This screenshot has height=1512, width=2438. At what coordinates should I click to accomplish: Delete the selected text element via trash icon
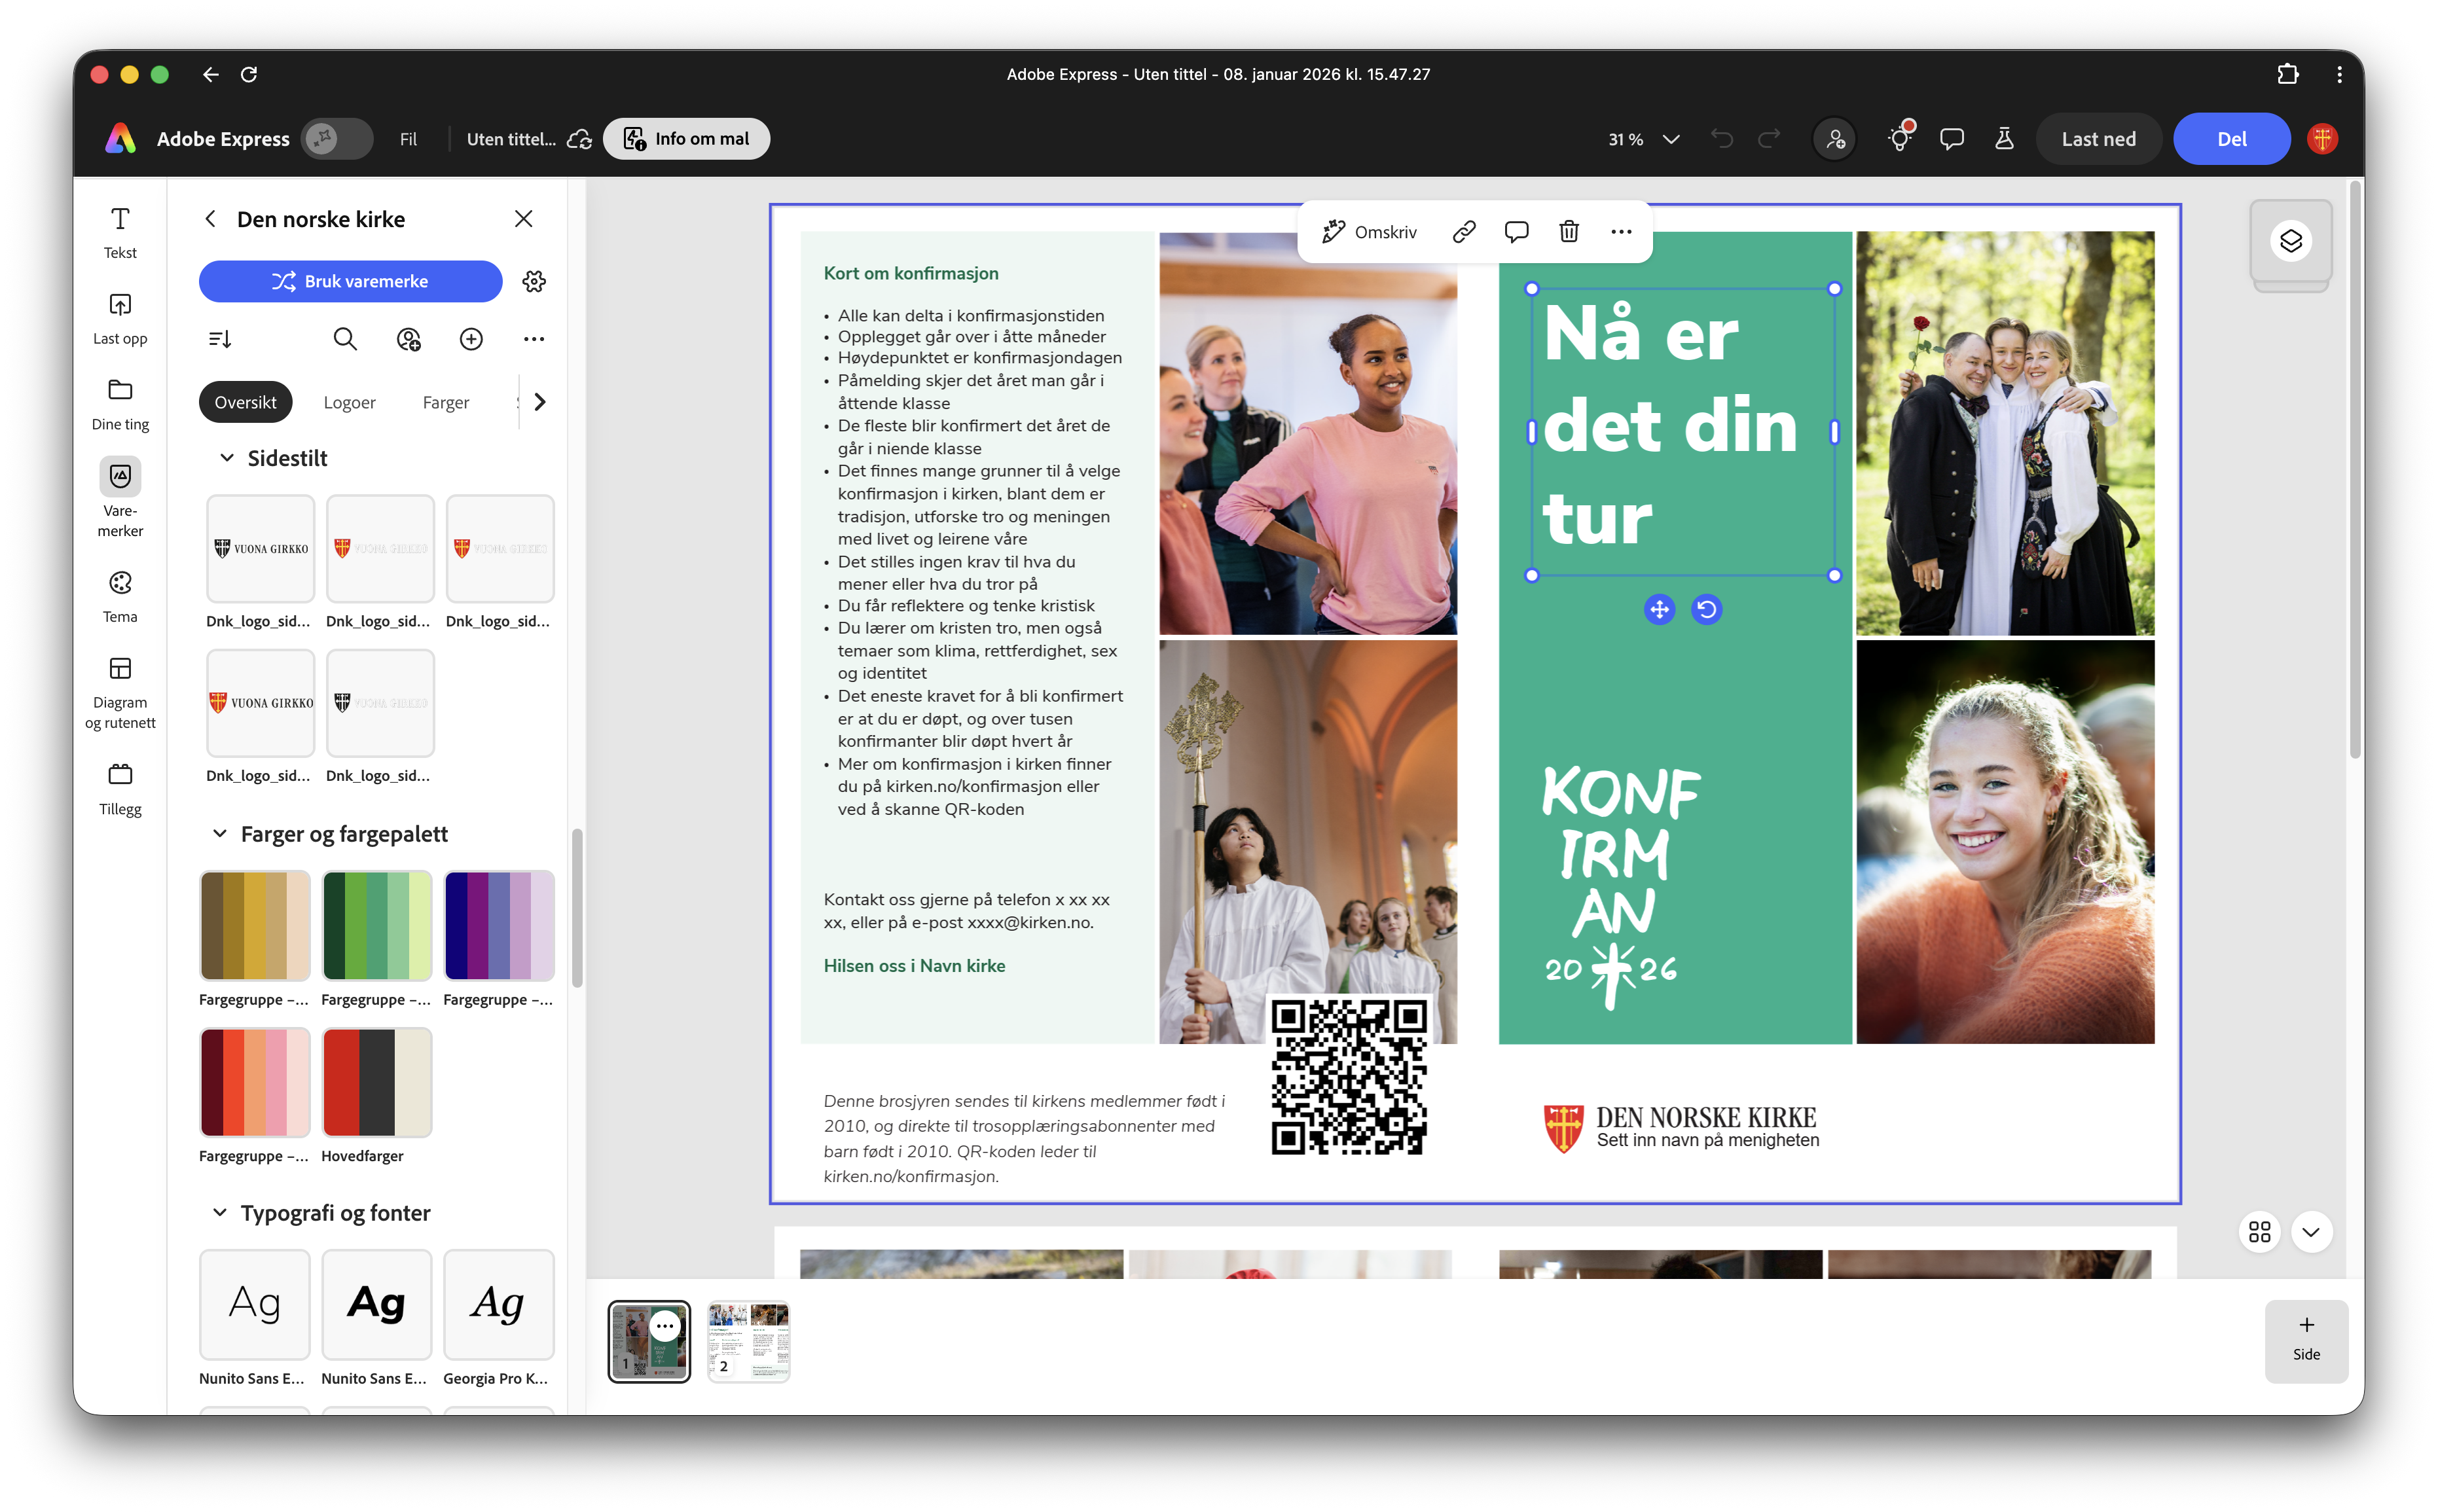click(1568, 231)
